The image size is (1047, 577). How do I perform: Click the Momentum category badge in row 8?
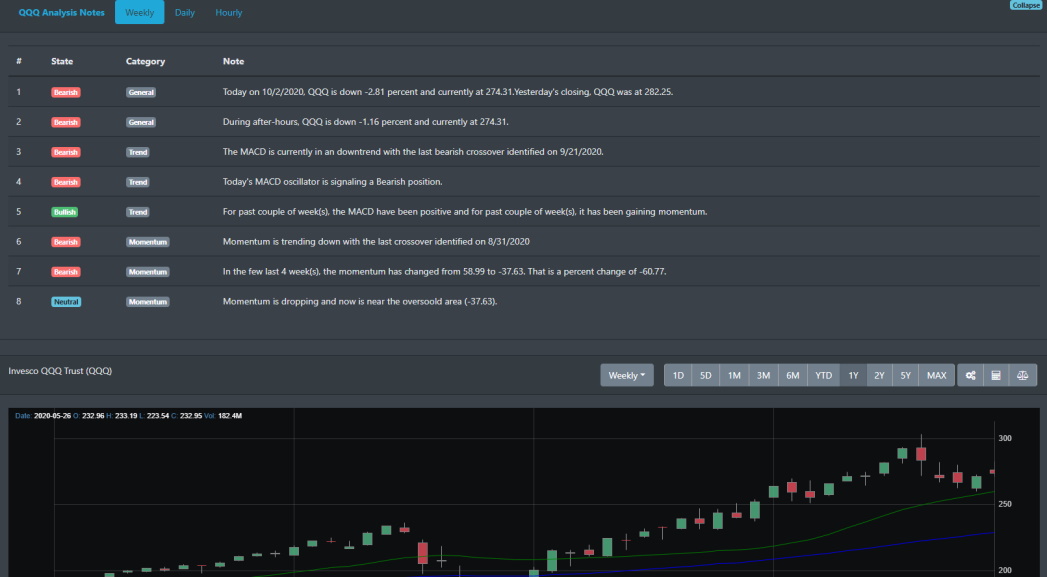click(x=148, y=302)
